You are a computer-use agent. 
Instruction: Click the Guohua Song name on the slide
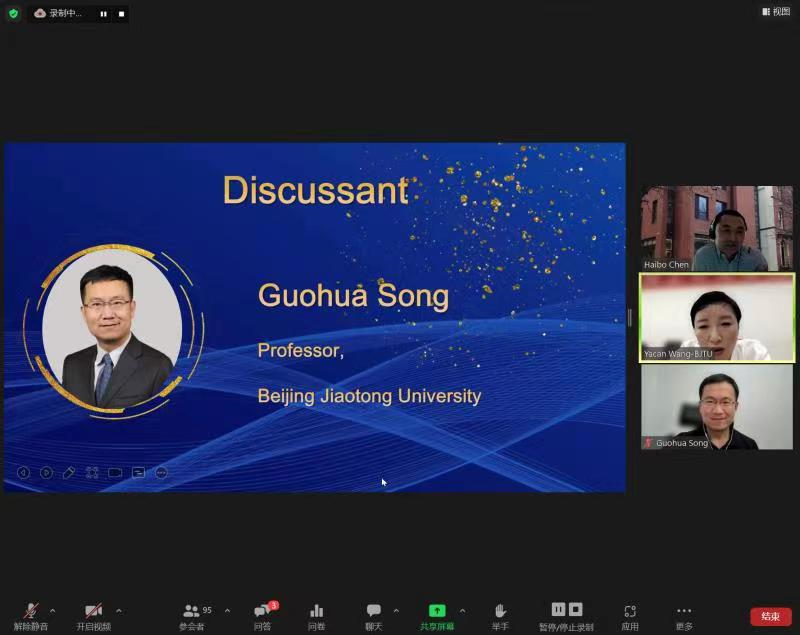pyautogui.click(x=353, y=296)
